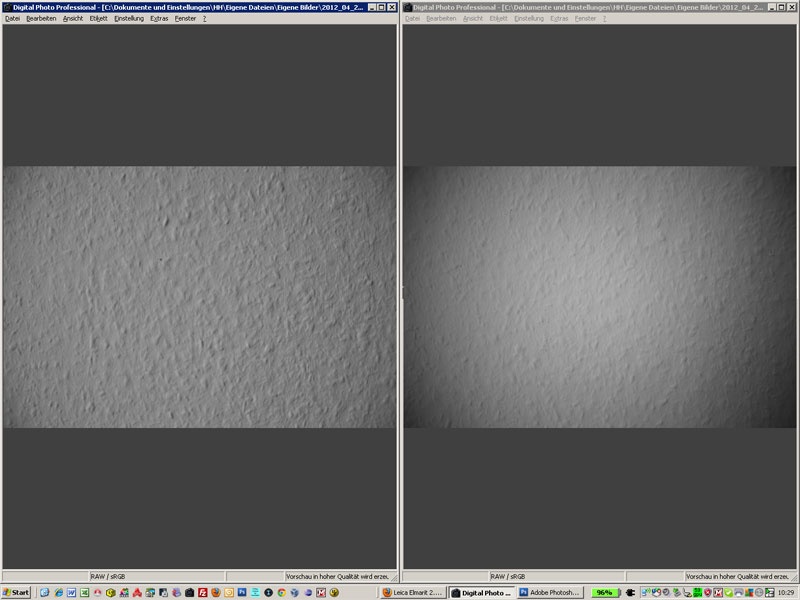800x600 pixels.
Task: Switch to Leica Elmarit Firefox taskbar button
Action: click(413, 592)
